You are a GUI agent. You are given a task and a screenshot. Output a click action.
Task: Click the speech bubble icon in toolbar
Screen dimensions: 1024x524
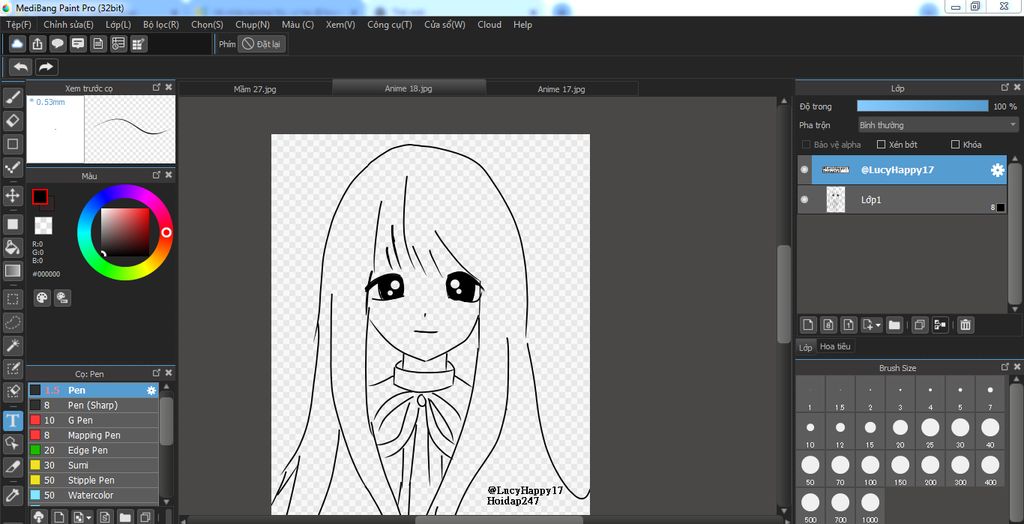[57, 44]
